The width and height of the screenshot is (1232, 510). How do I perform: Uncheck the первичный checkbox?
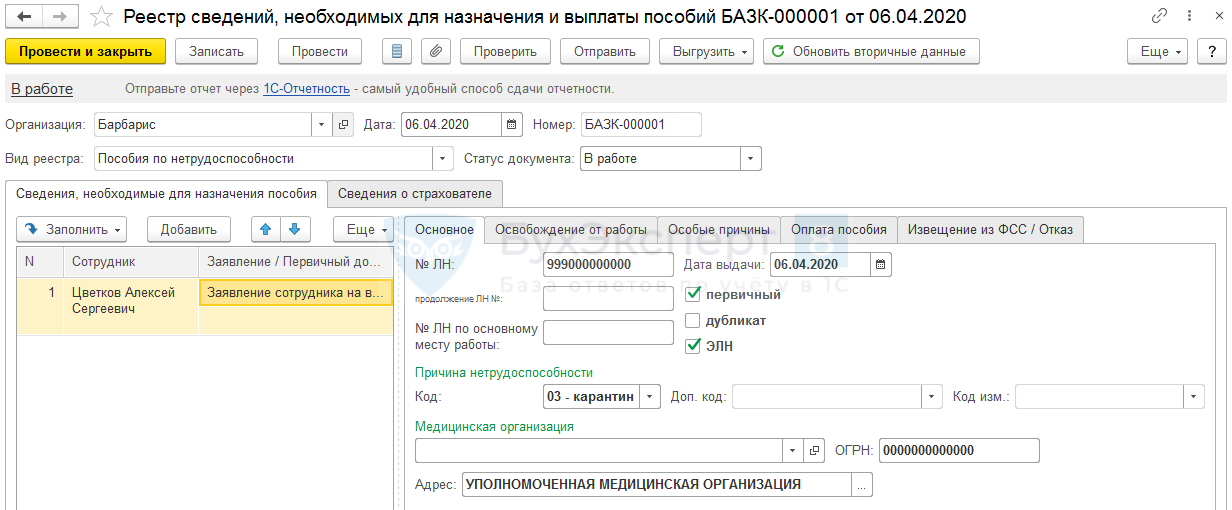pyautogui.click(x=693, y=295)
